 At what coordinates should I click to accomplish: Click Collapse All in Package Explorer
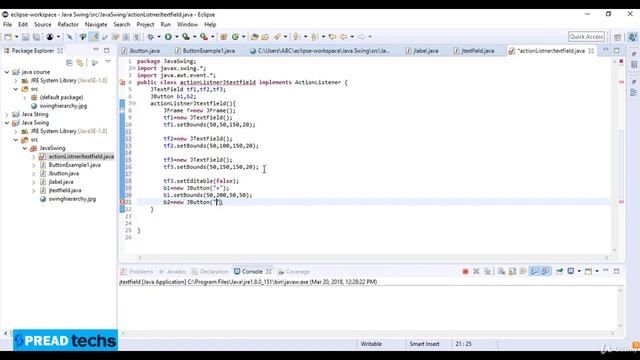point(69,63)
